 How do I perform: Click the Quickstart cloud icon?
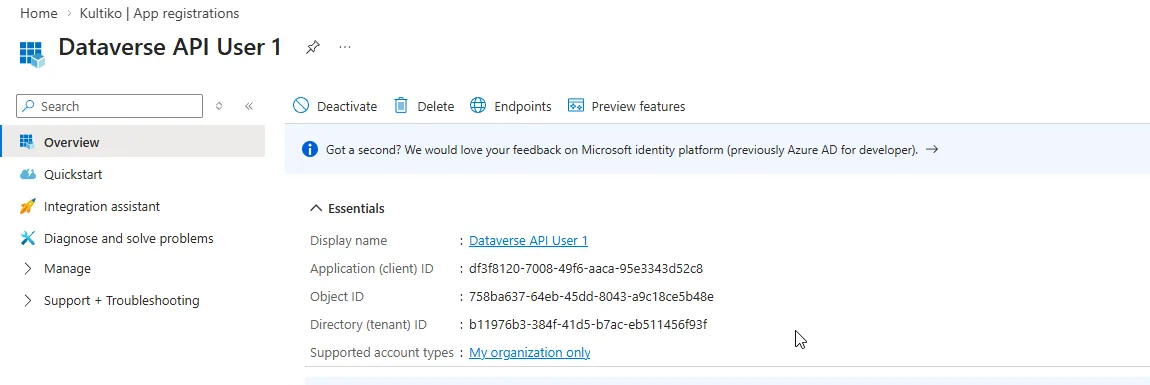pyautogui.click(x=27, y=175)
